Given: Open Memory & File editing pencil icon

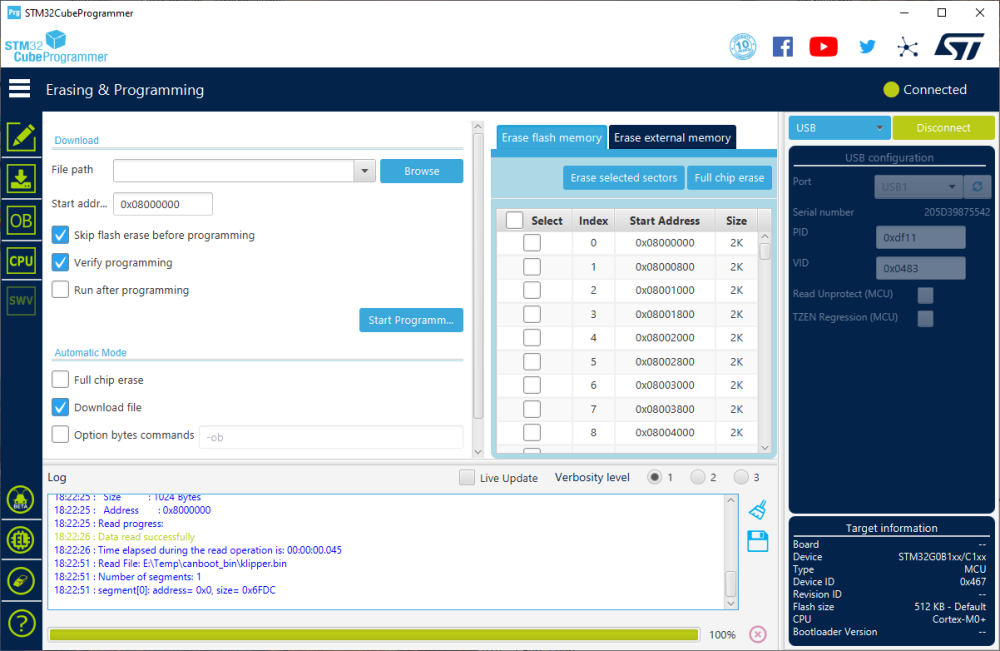Looking at the screenshot, I should tap(21, 136).
